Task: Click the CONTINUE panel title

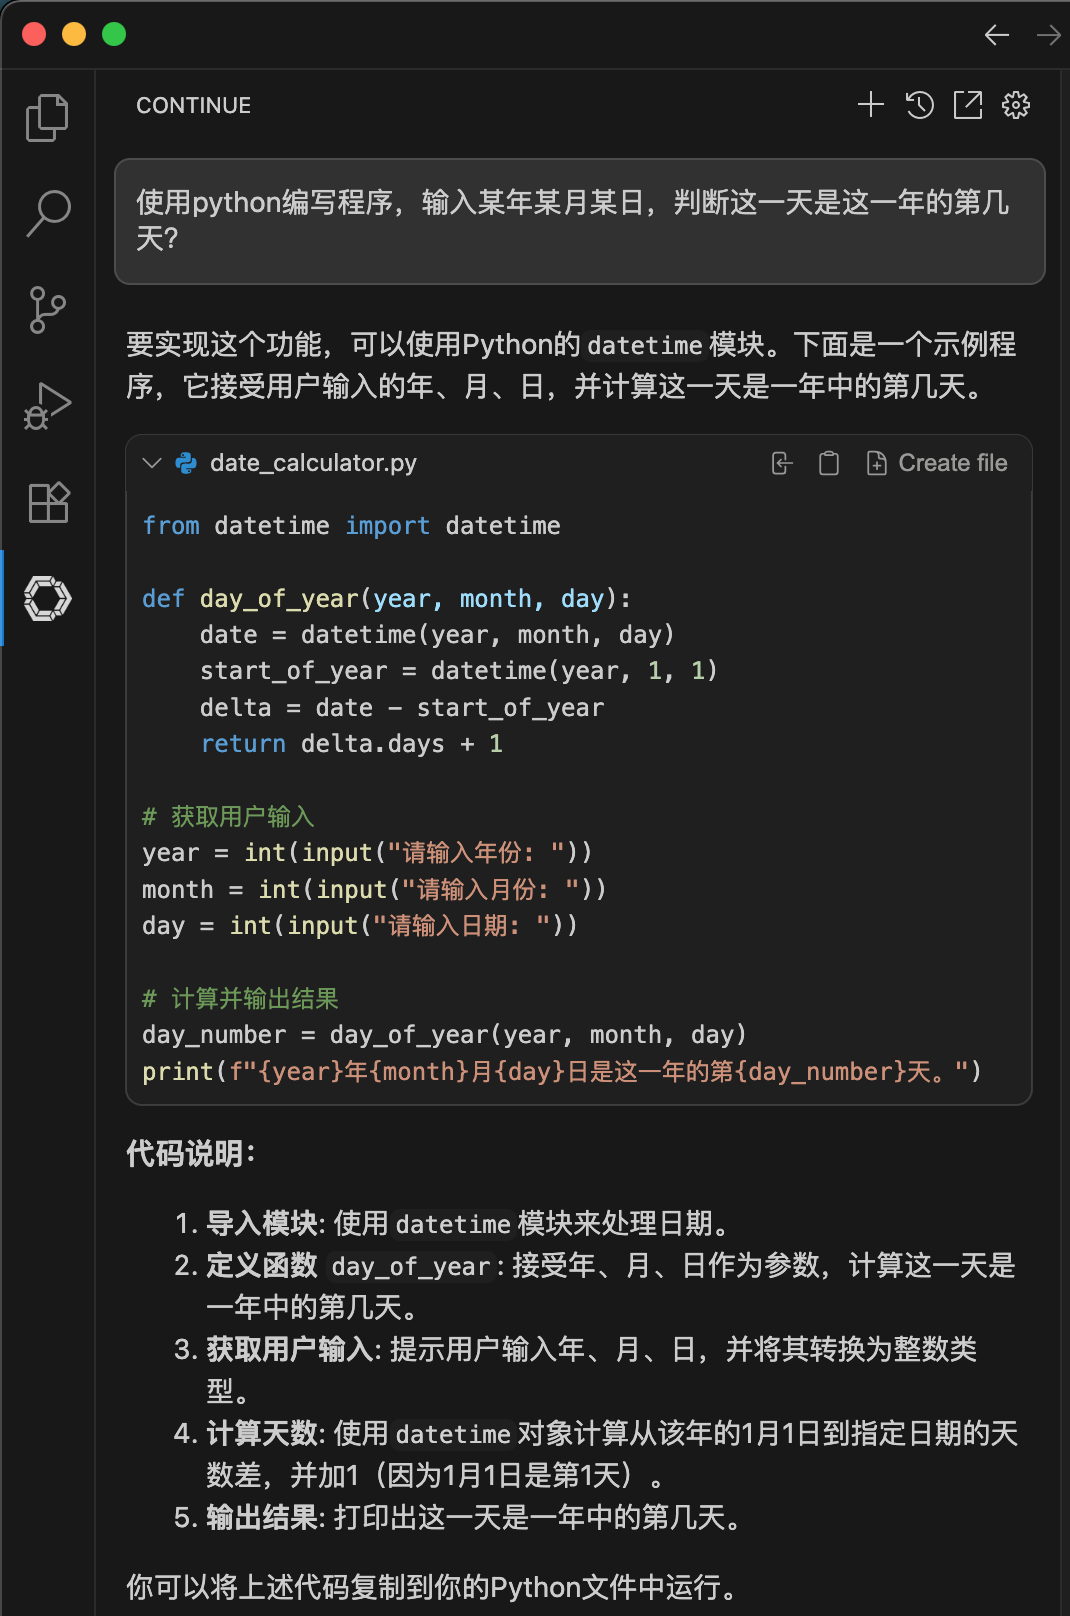Action: 194,105
